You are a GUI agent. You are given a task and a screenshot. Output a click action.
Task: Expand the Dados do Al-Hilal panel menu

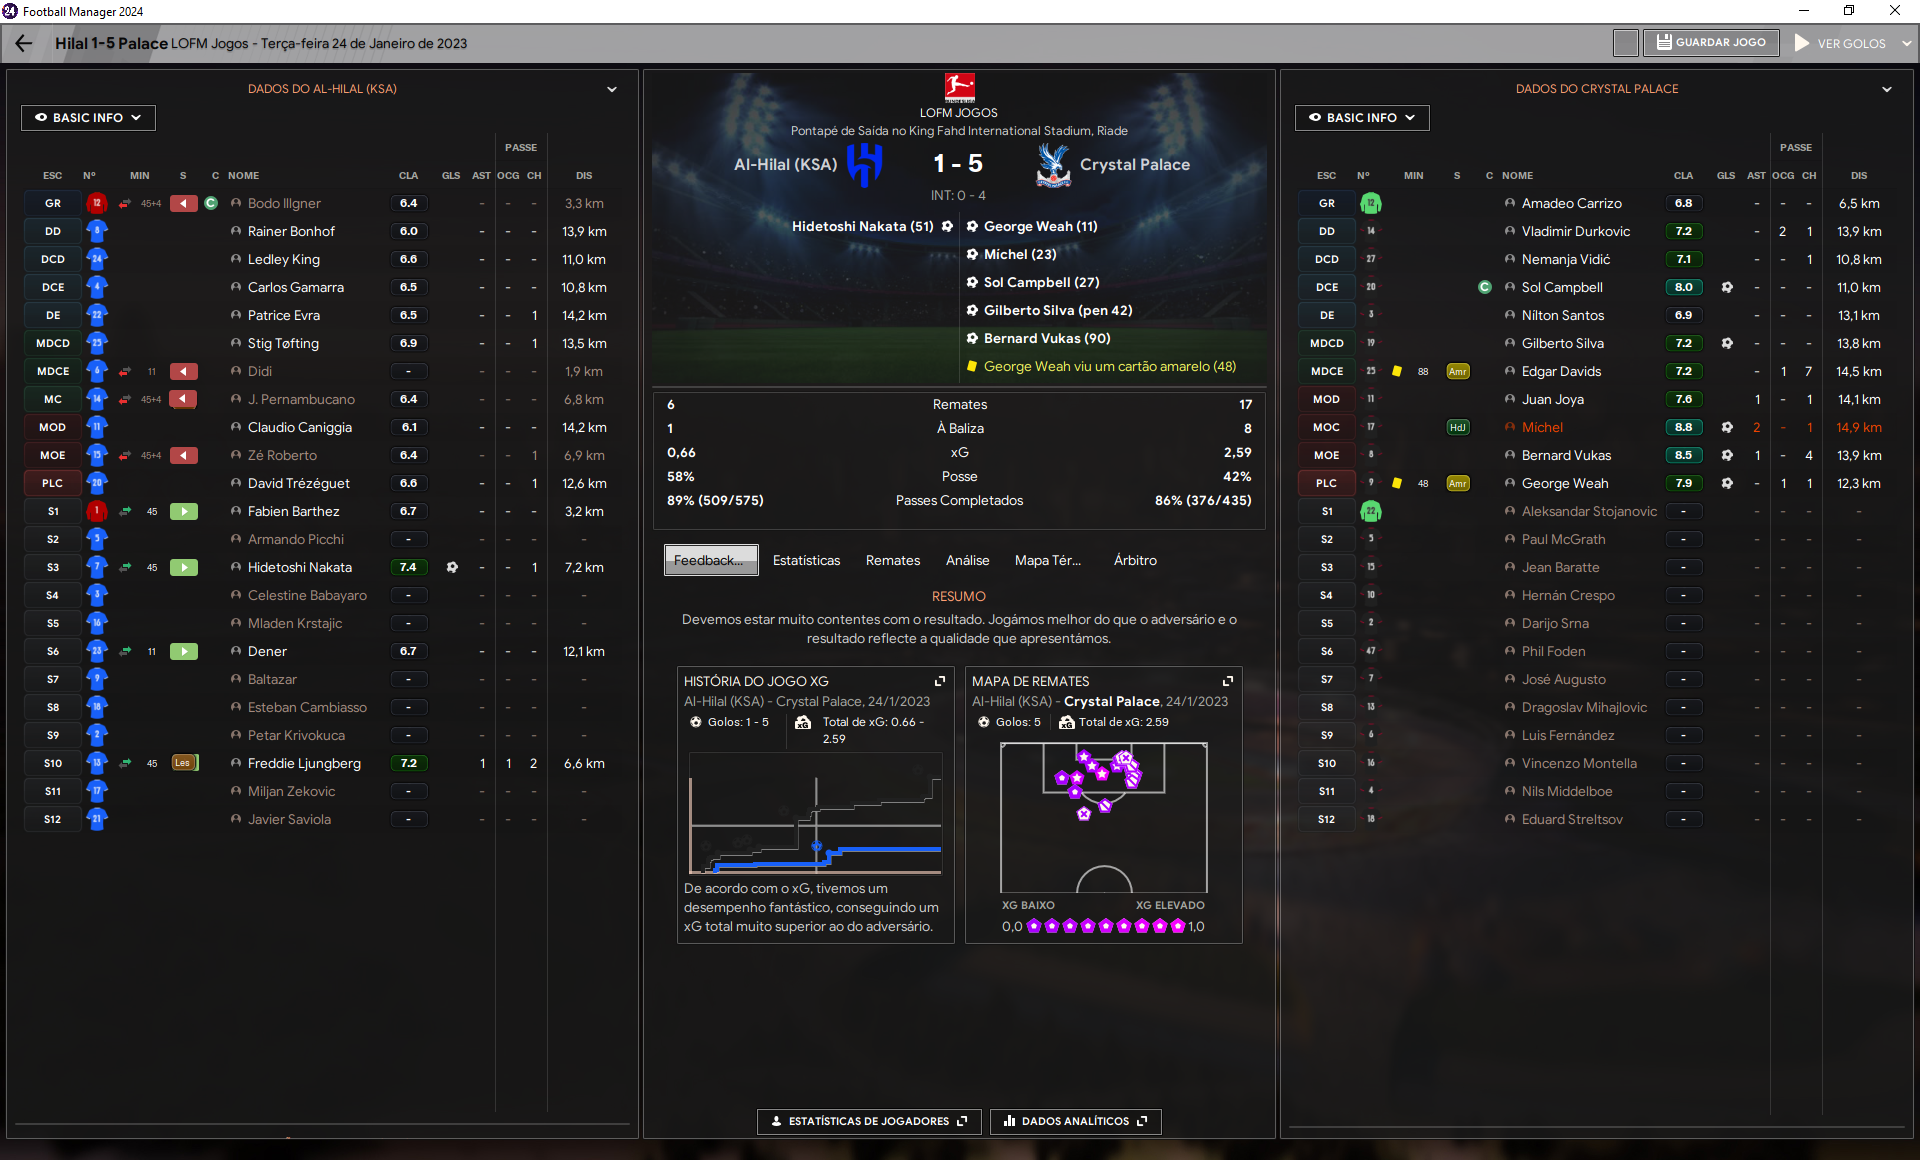click(612, 89)
